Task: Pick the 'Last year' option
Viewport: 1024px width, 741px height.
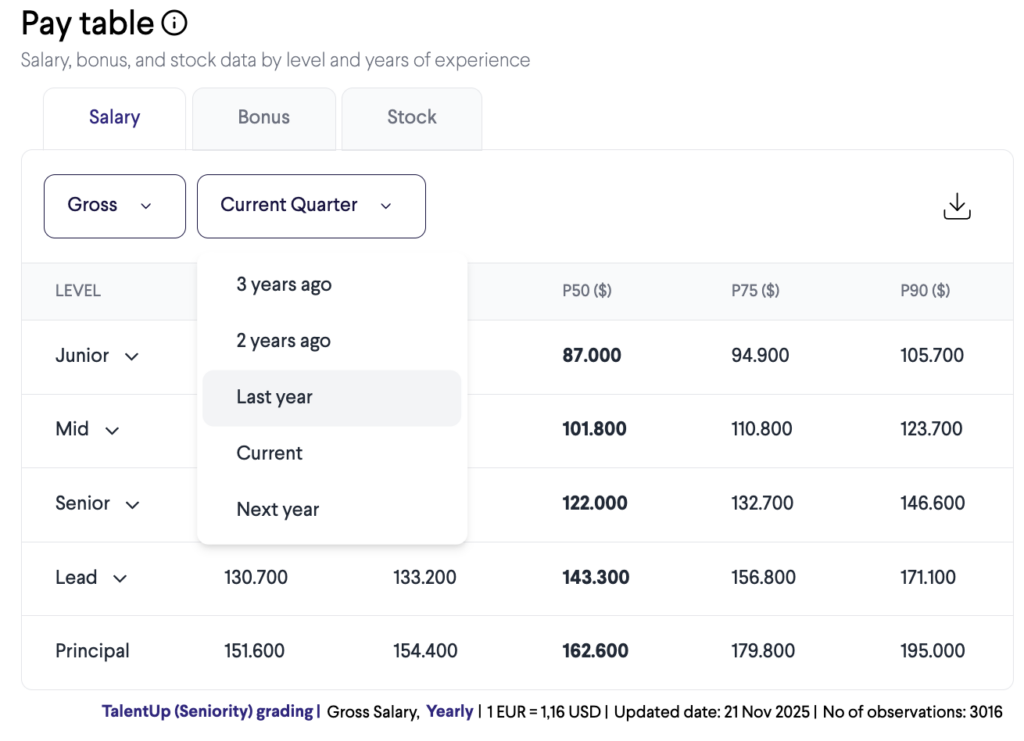Action: pos(275,397)
